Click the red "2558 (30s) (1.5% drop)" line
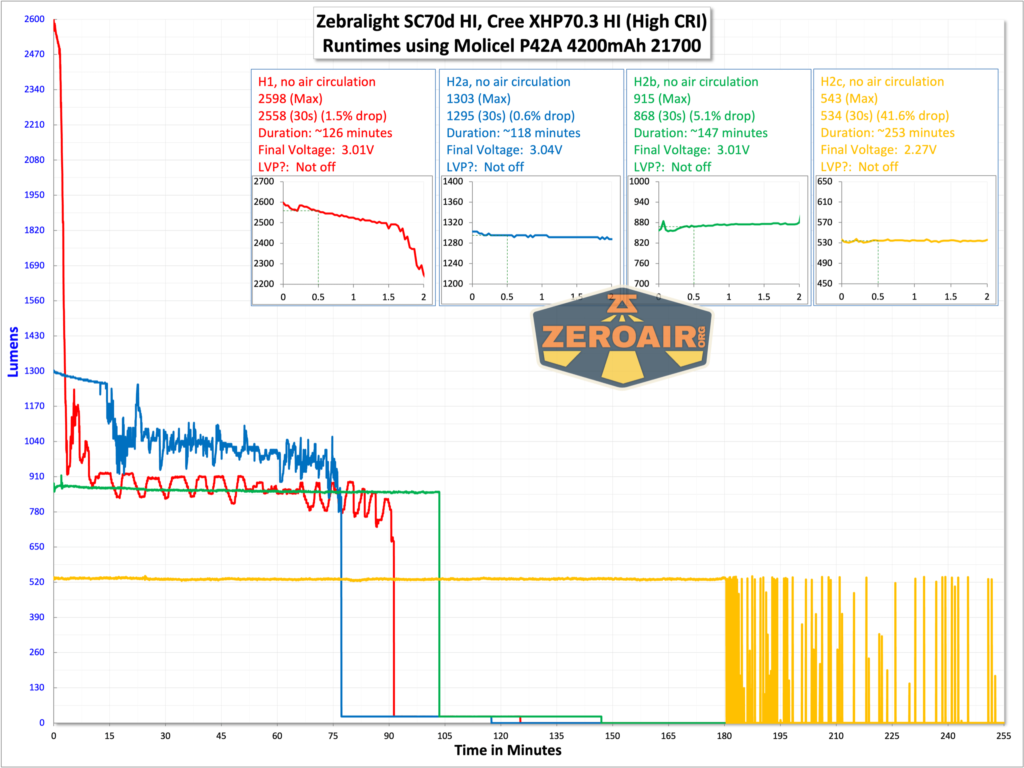The width and height of the screenshot is (1024, 768). point(323,116)
